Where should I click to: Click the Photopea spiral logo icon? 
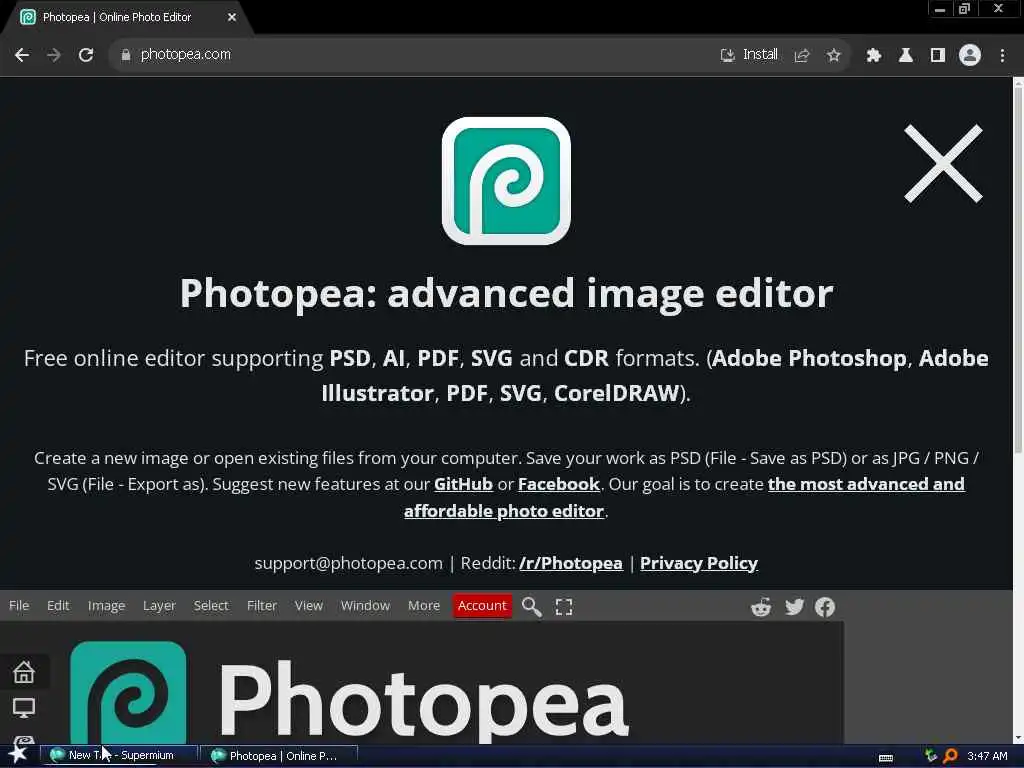[506, 181]
